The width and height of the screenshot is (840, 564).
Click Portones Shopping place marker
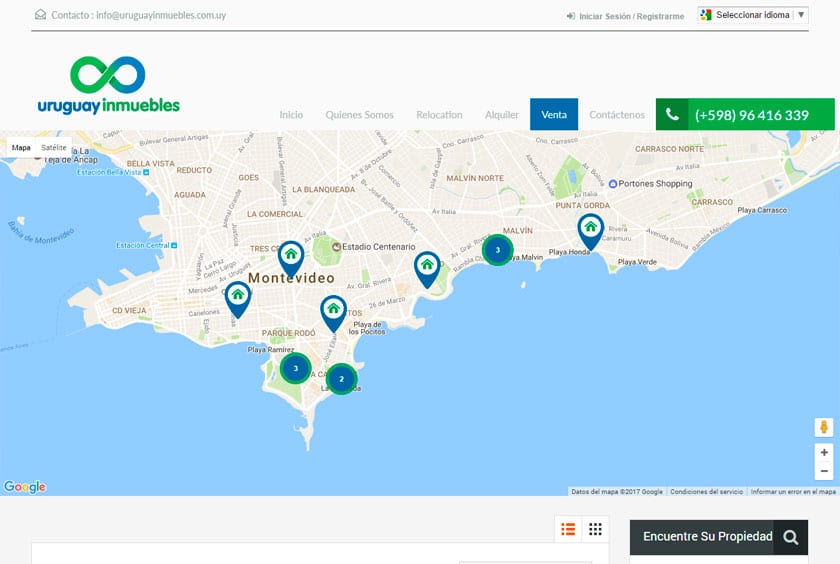613,184
